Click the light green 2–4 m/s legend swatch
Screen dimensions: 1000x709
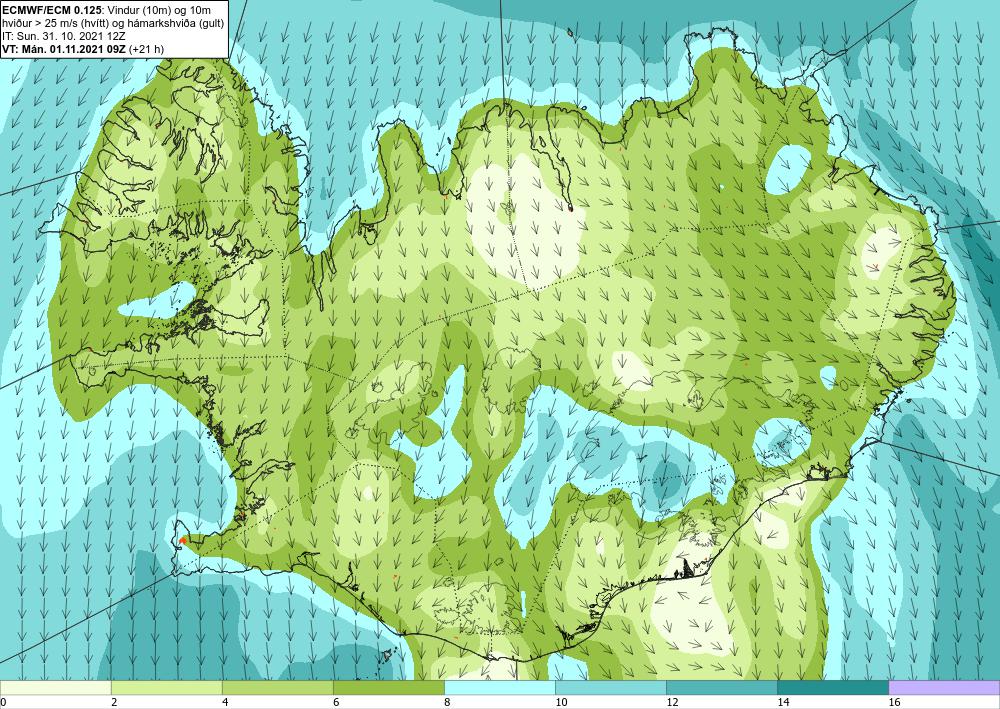pyautogui.click(x=166, y=687)
